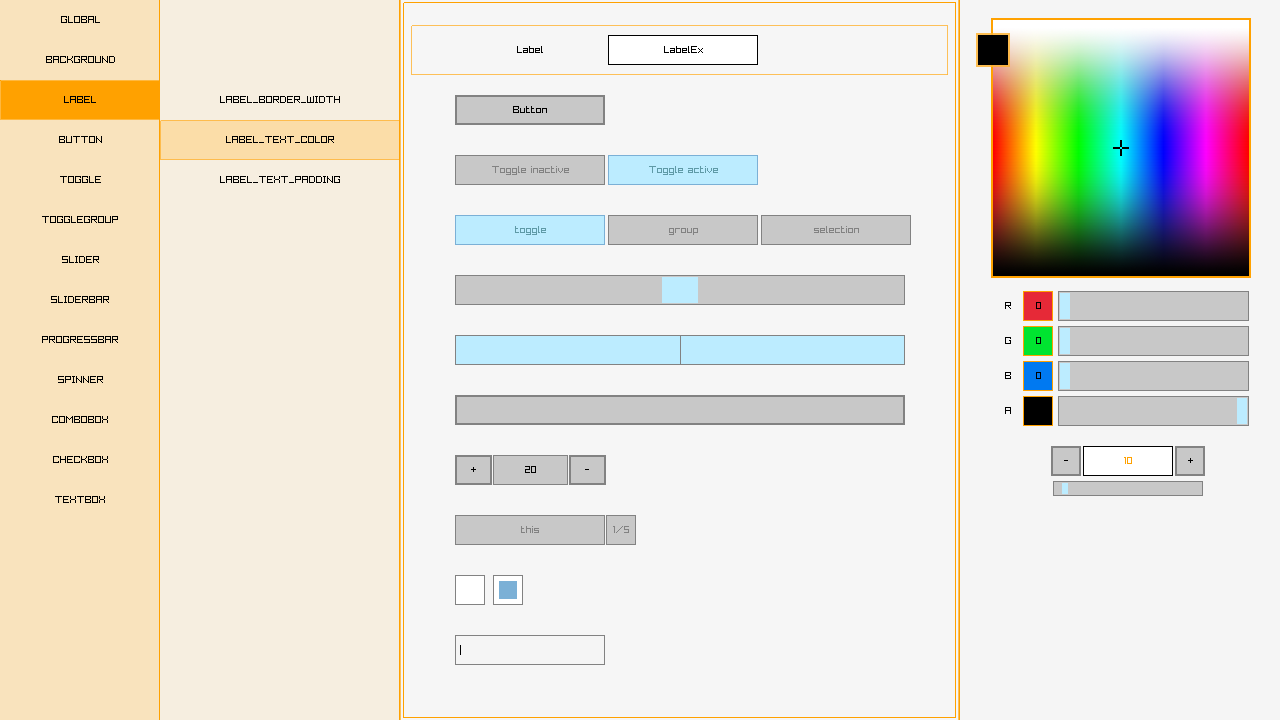Image resolution: width=1280 pixels, height=720 pixels.
Task: Select 'group' in the toggle group
Action: (683, 230)
